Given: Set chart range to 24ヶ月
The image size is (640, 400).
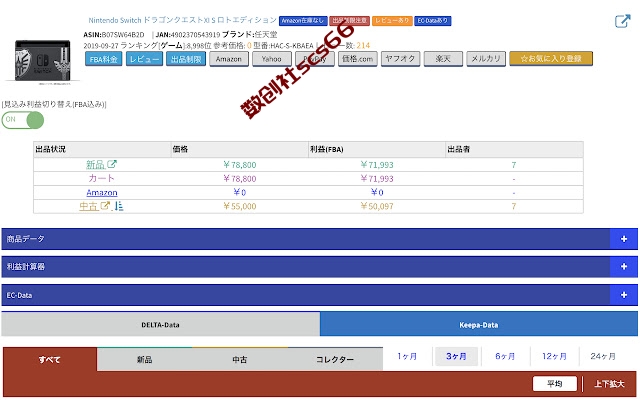Looking at the screenshot, I should [603, 356].
